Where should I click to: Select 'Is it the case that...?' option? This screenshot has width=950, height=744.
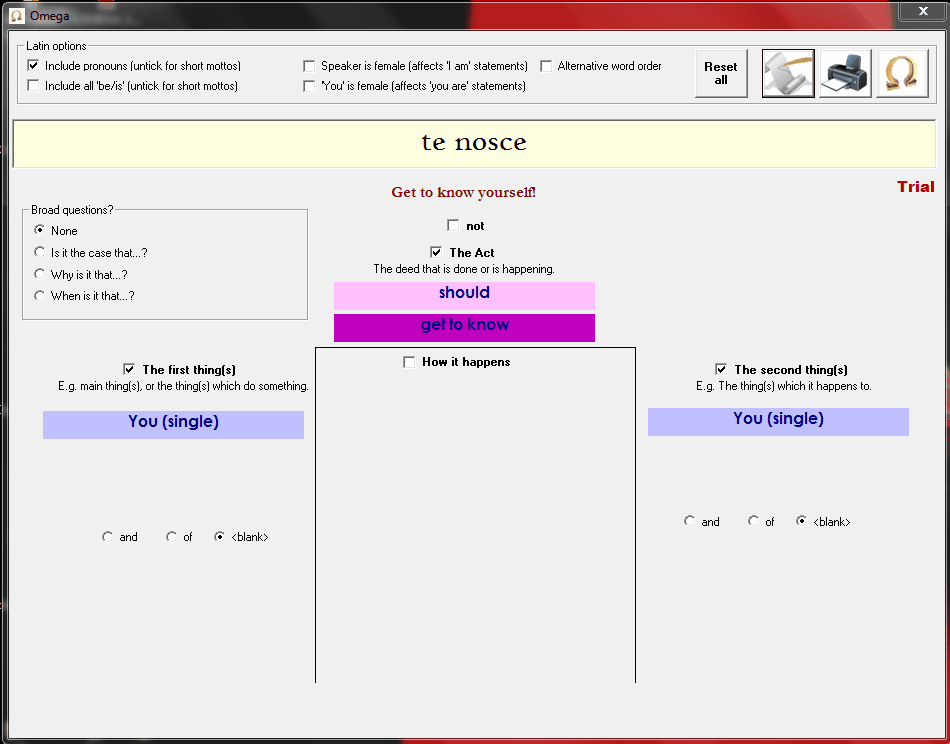point(39,251)
